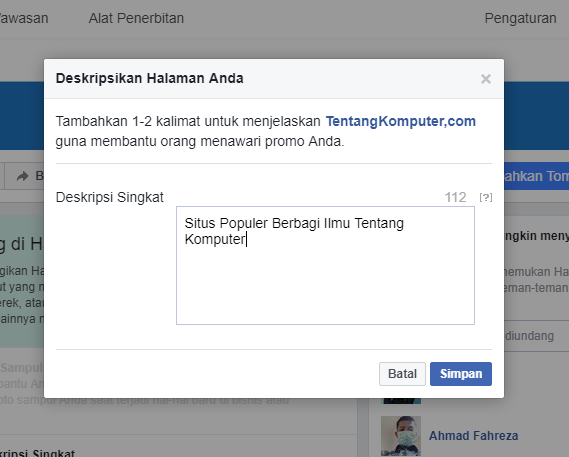Select the share arrow button behind dialog

(24, 176)
